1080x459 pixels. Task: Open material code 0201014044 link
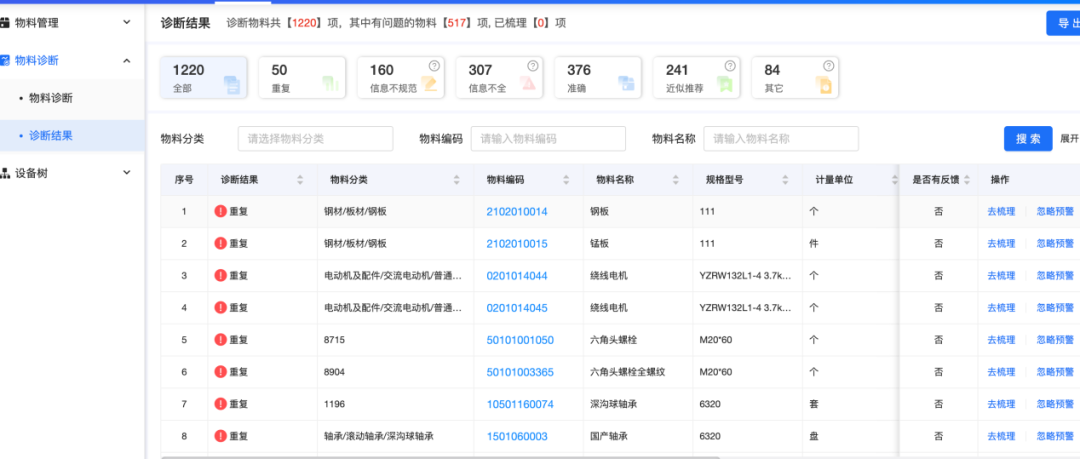pos(517,276)
